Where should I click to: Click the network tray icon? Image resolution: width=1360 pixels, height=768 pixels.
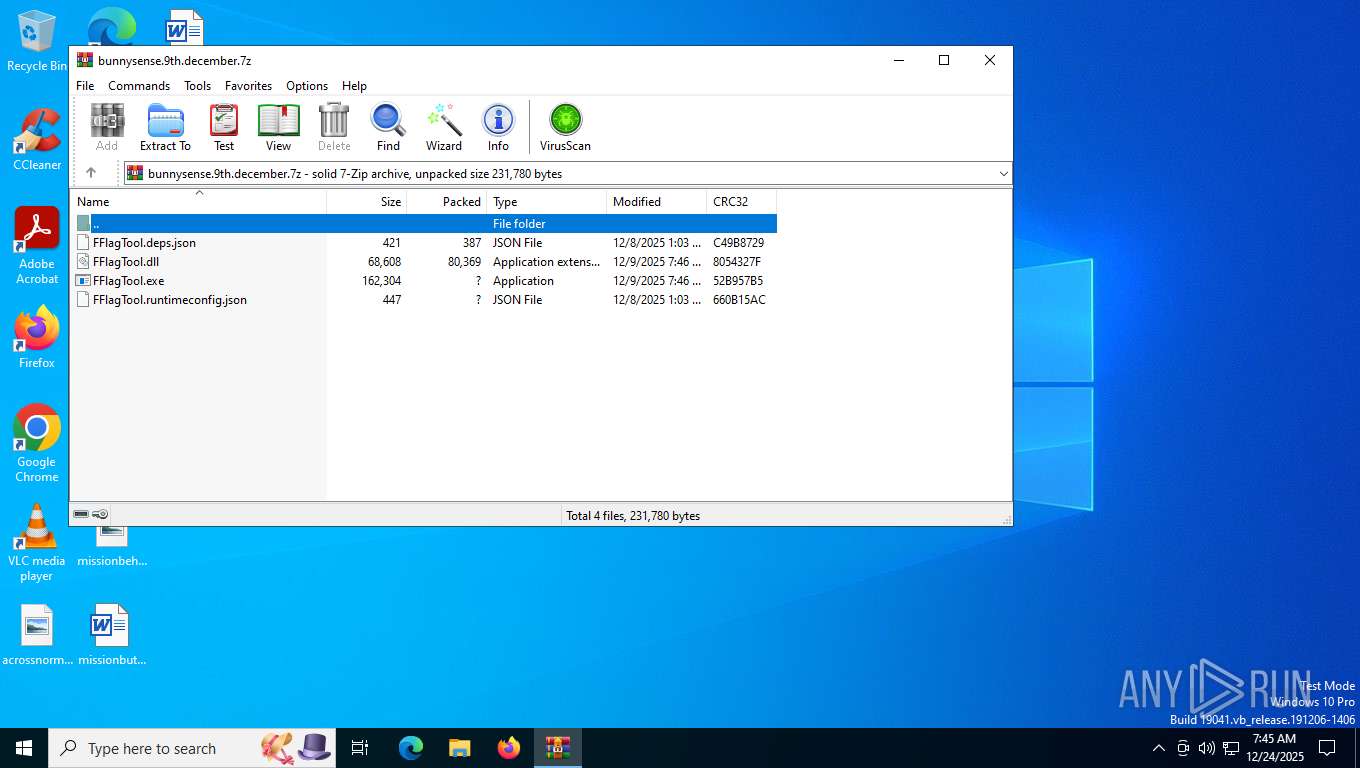(1231, 748)
